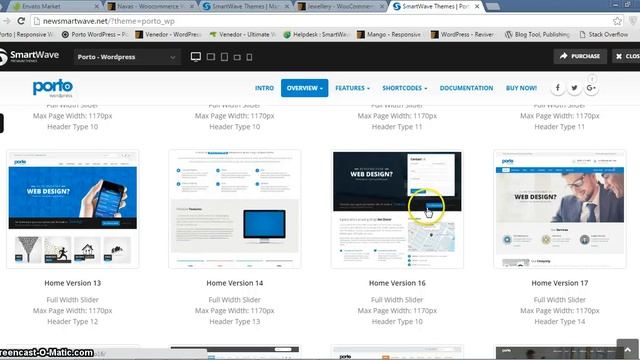This screenshot has height=360, width=640.
Task: Open the WordPress - Reviver bookmark
Action: 463,35
